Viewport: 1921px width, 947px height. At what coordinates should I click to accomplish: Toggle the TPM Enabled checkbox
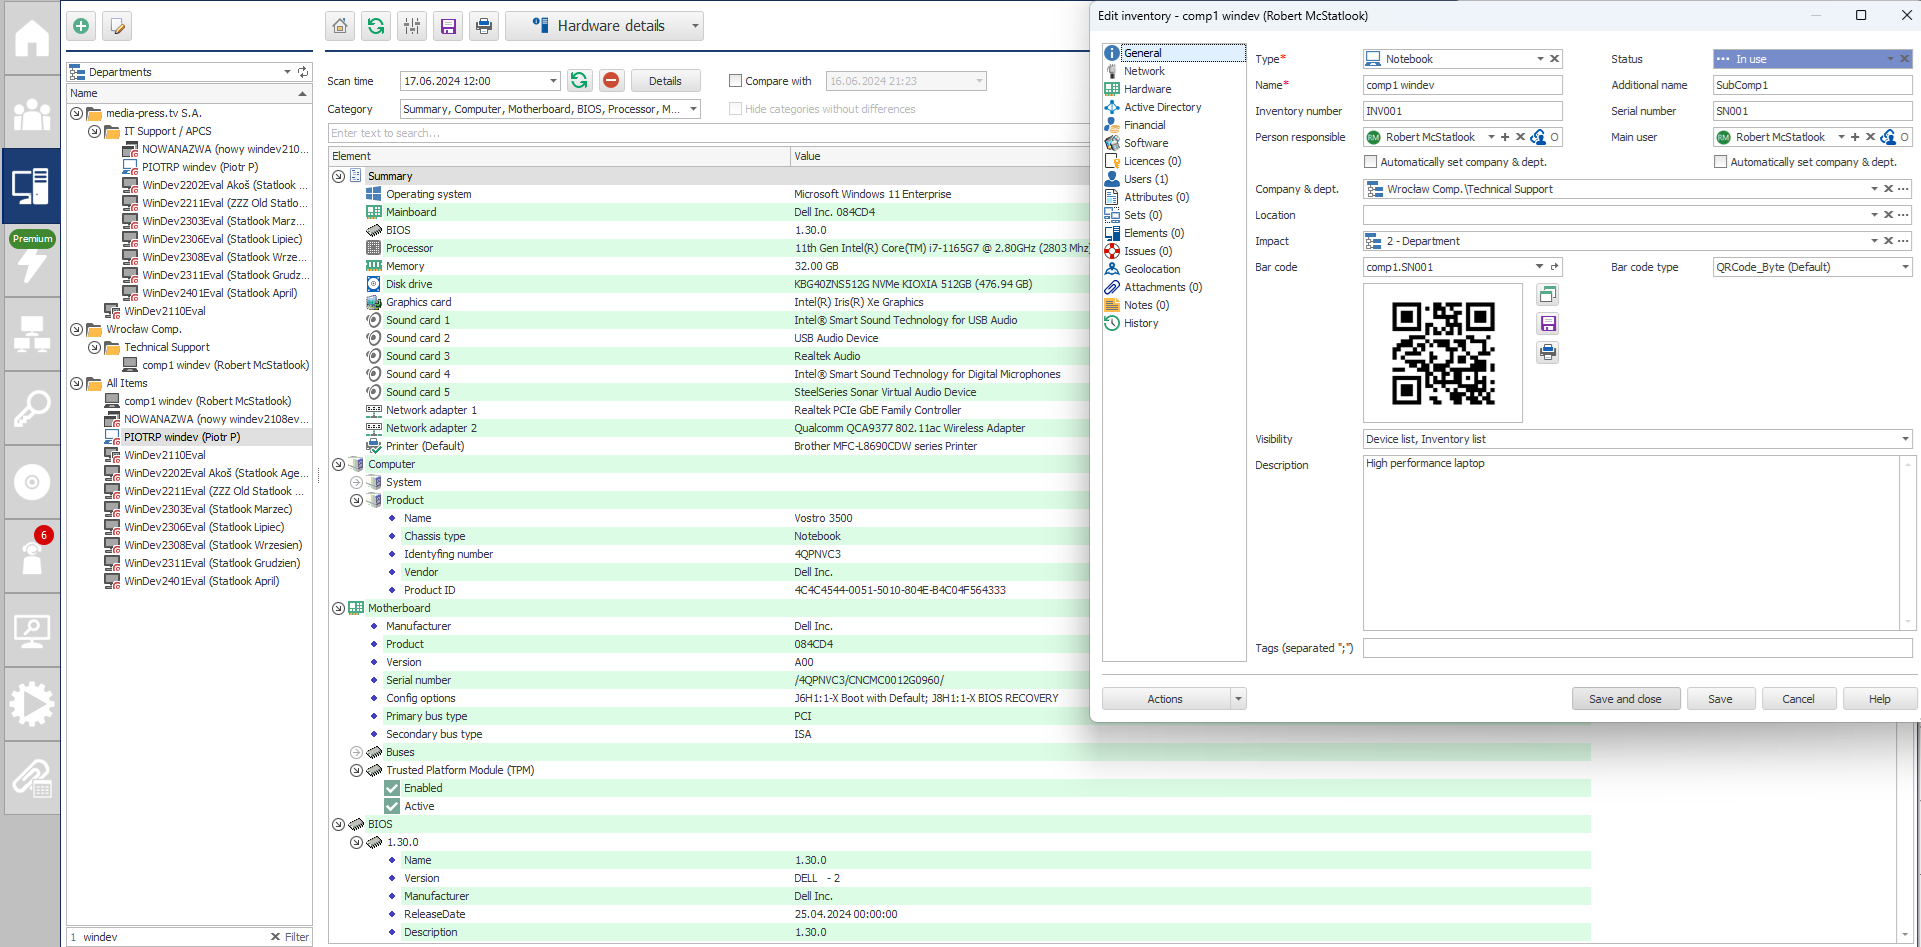392,788
